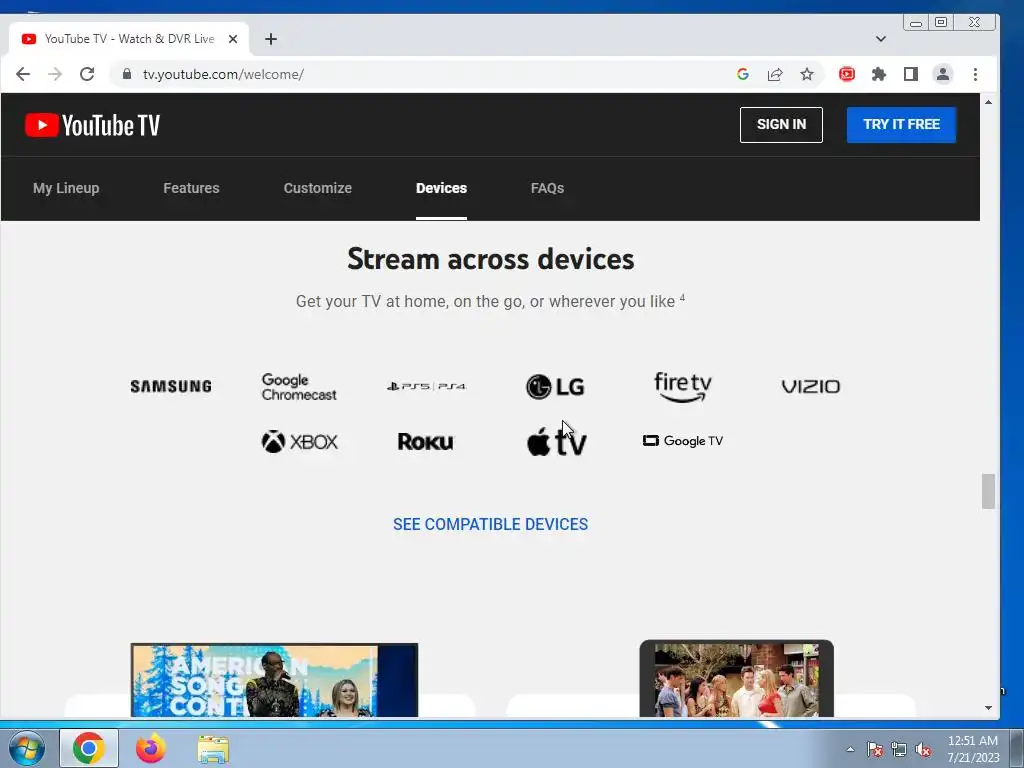1024x768 pixels.
Task: Toggle the browser side panel icon
Action: [911, 74]
